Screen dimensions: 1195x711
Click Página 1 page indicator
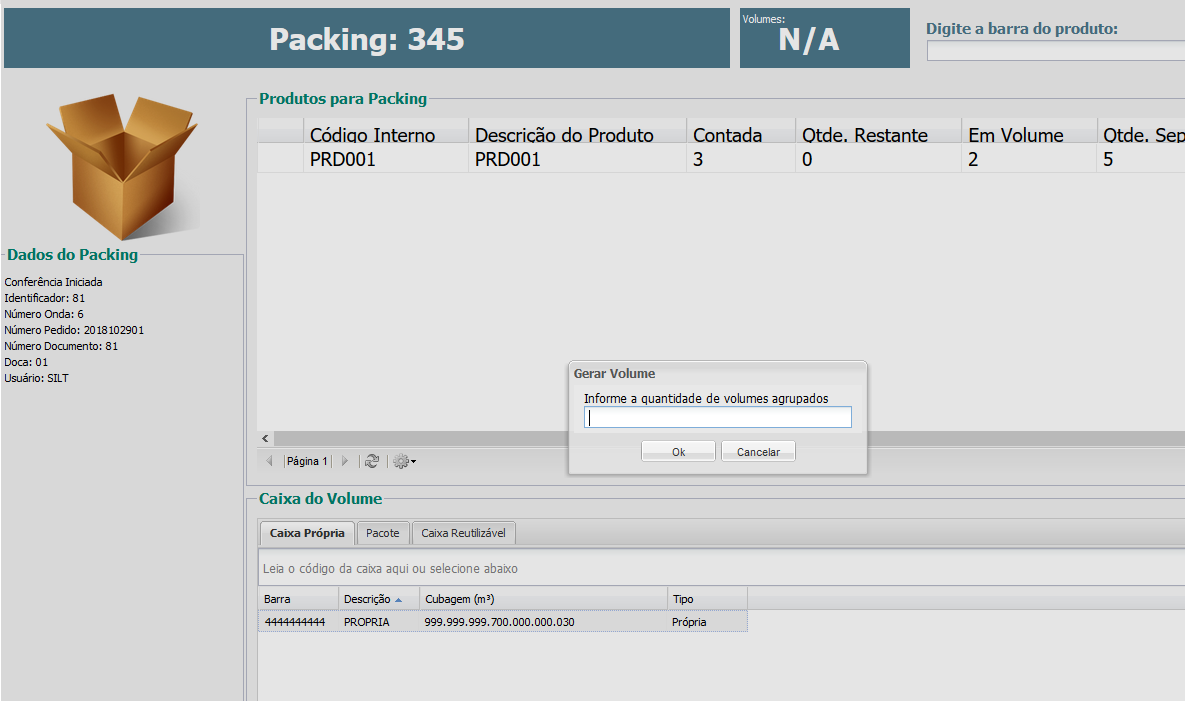pos(307,461)
